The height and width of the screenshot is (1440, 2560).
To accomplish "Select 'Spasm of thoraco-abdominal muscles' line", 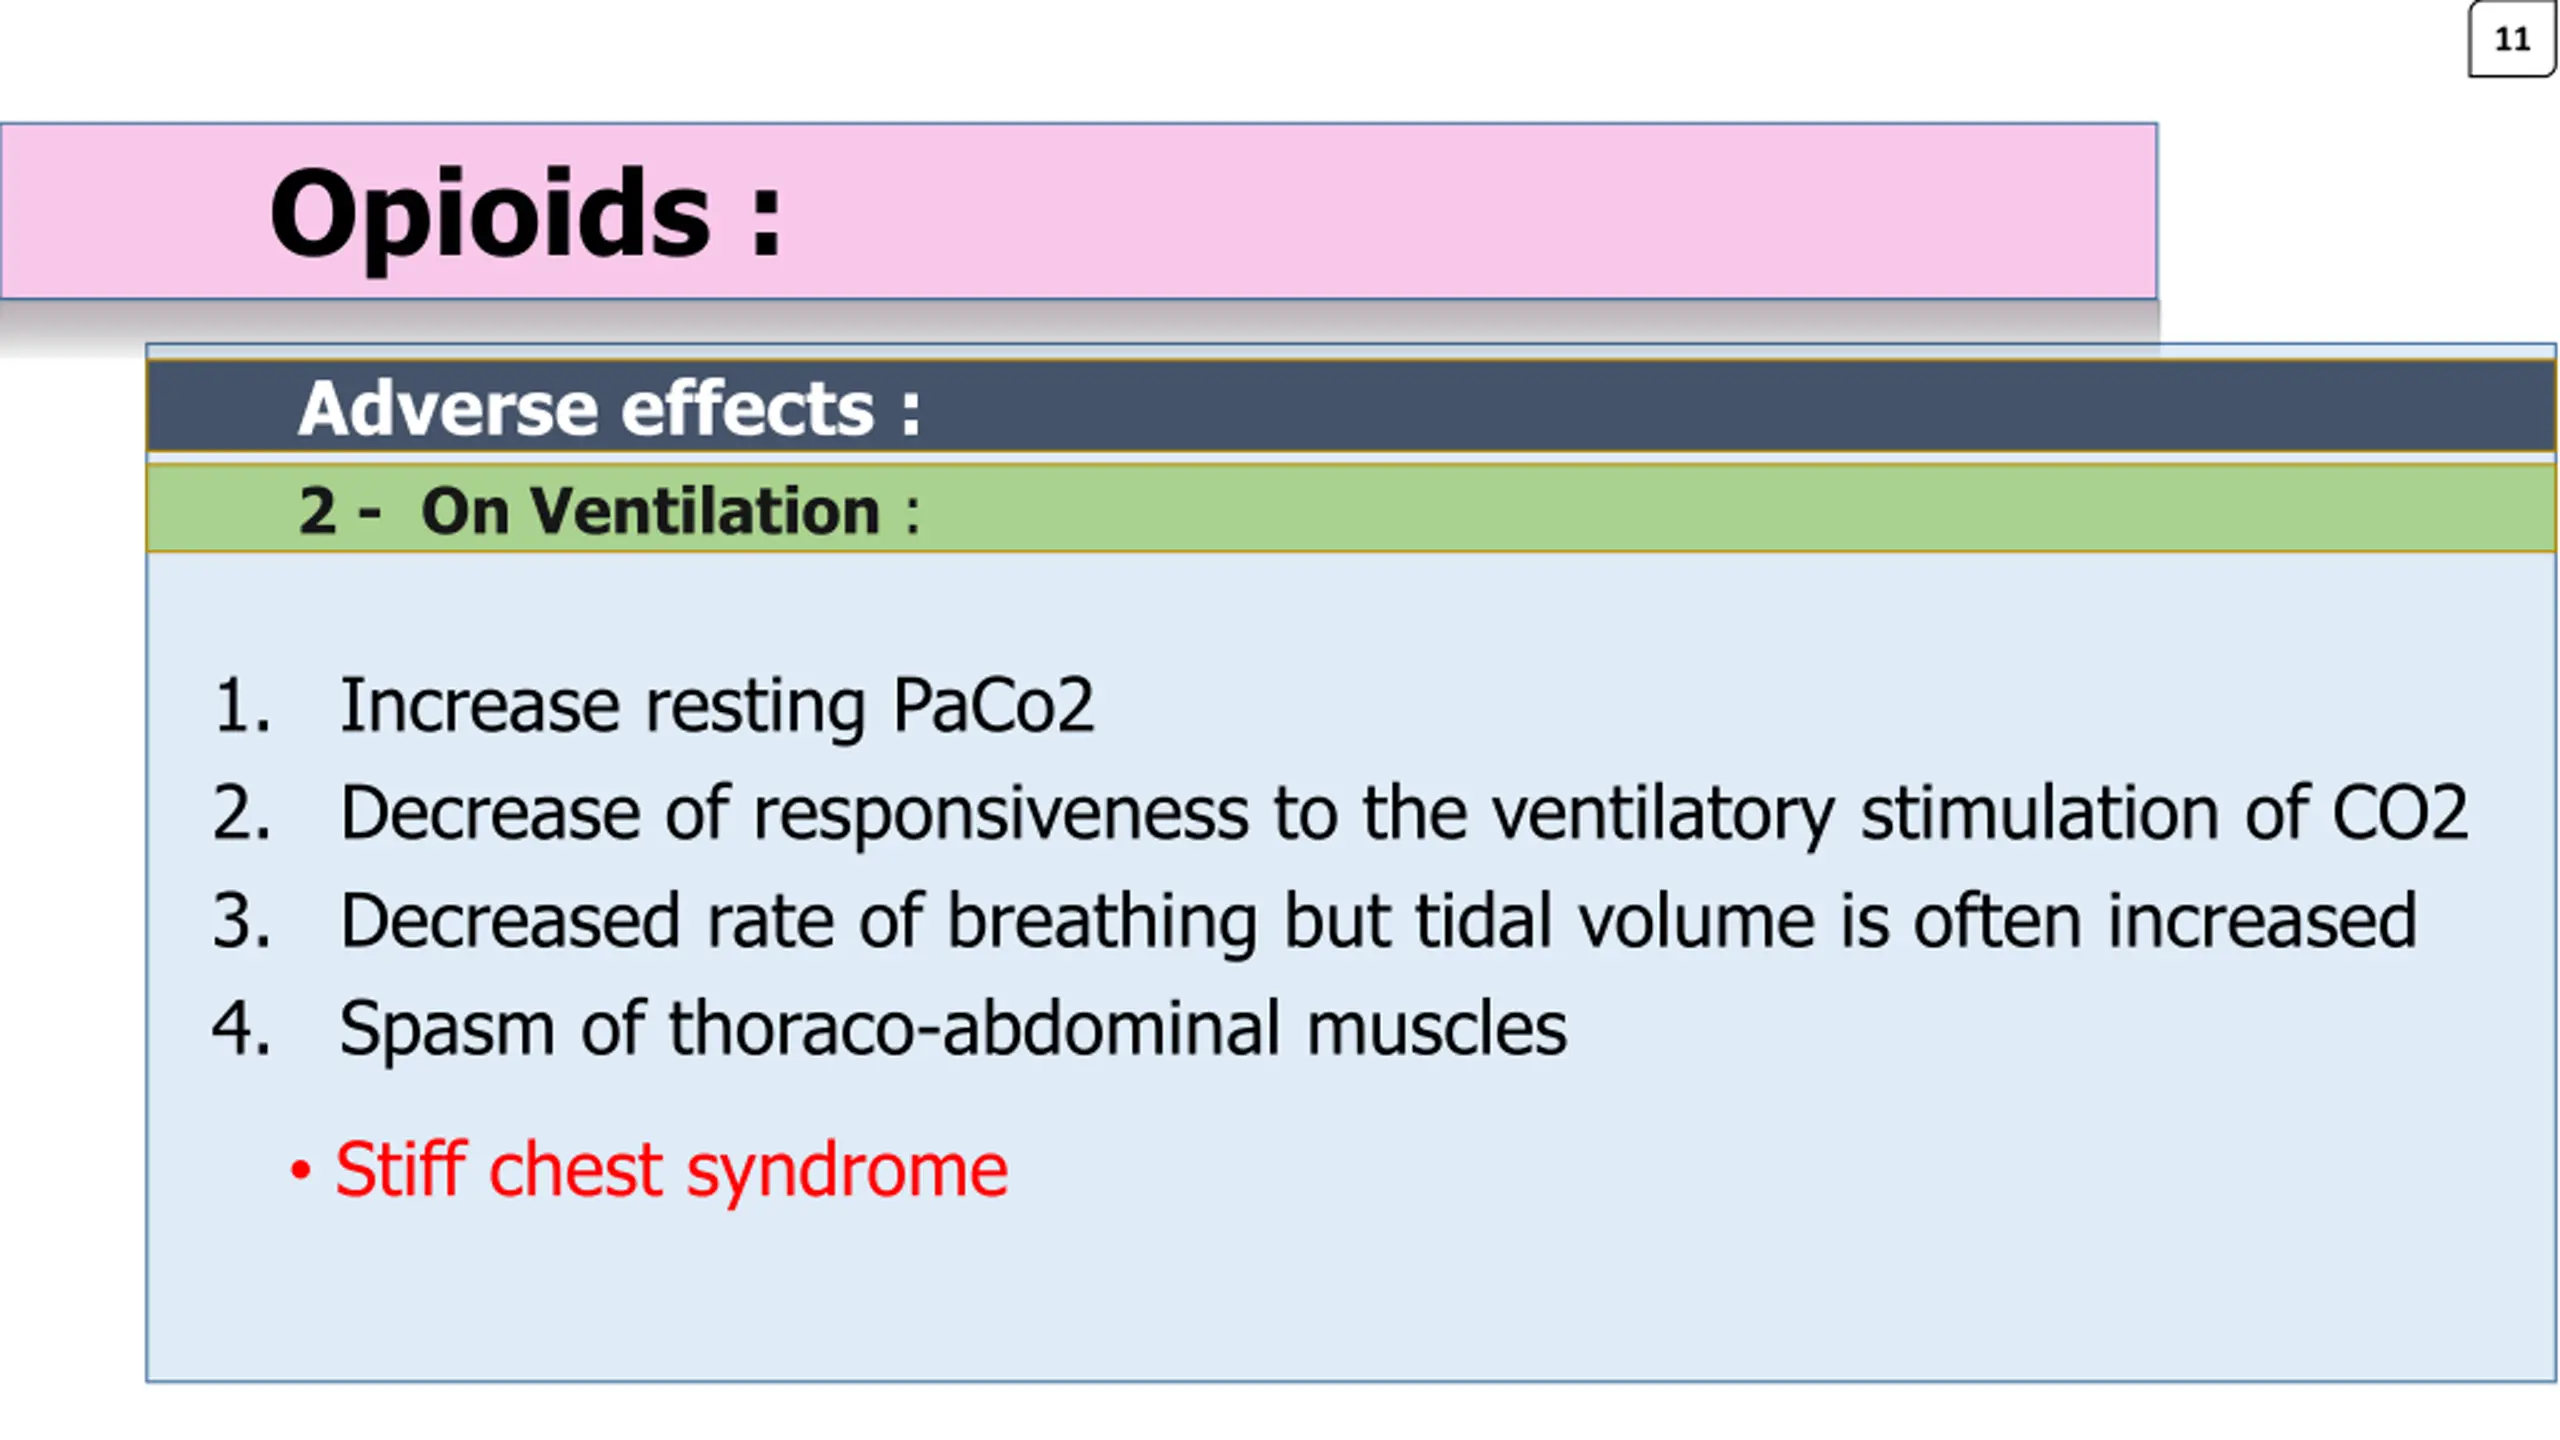I will (x=953, y=1029).
